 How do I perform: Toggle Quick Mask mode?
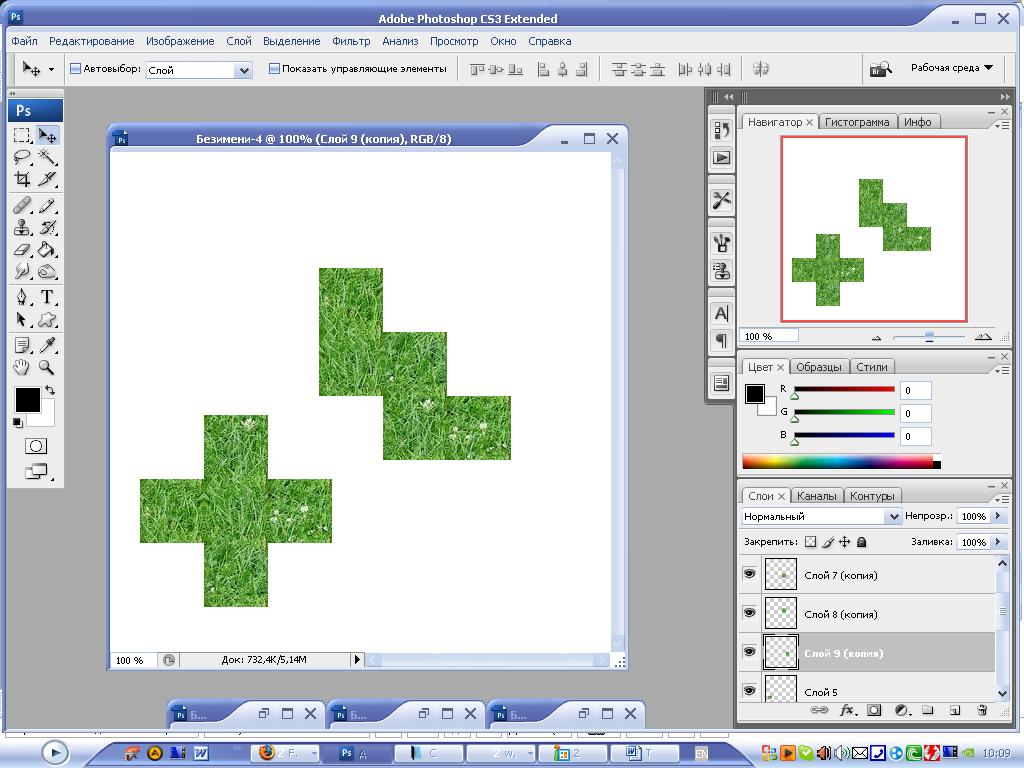[36, 446]
